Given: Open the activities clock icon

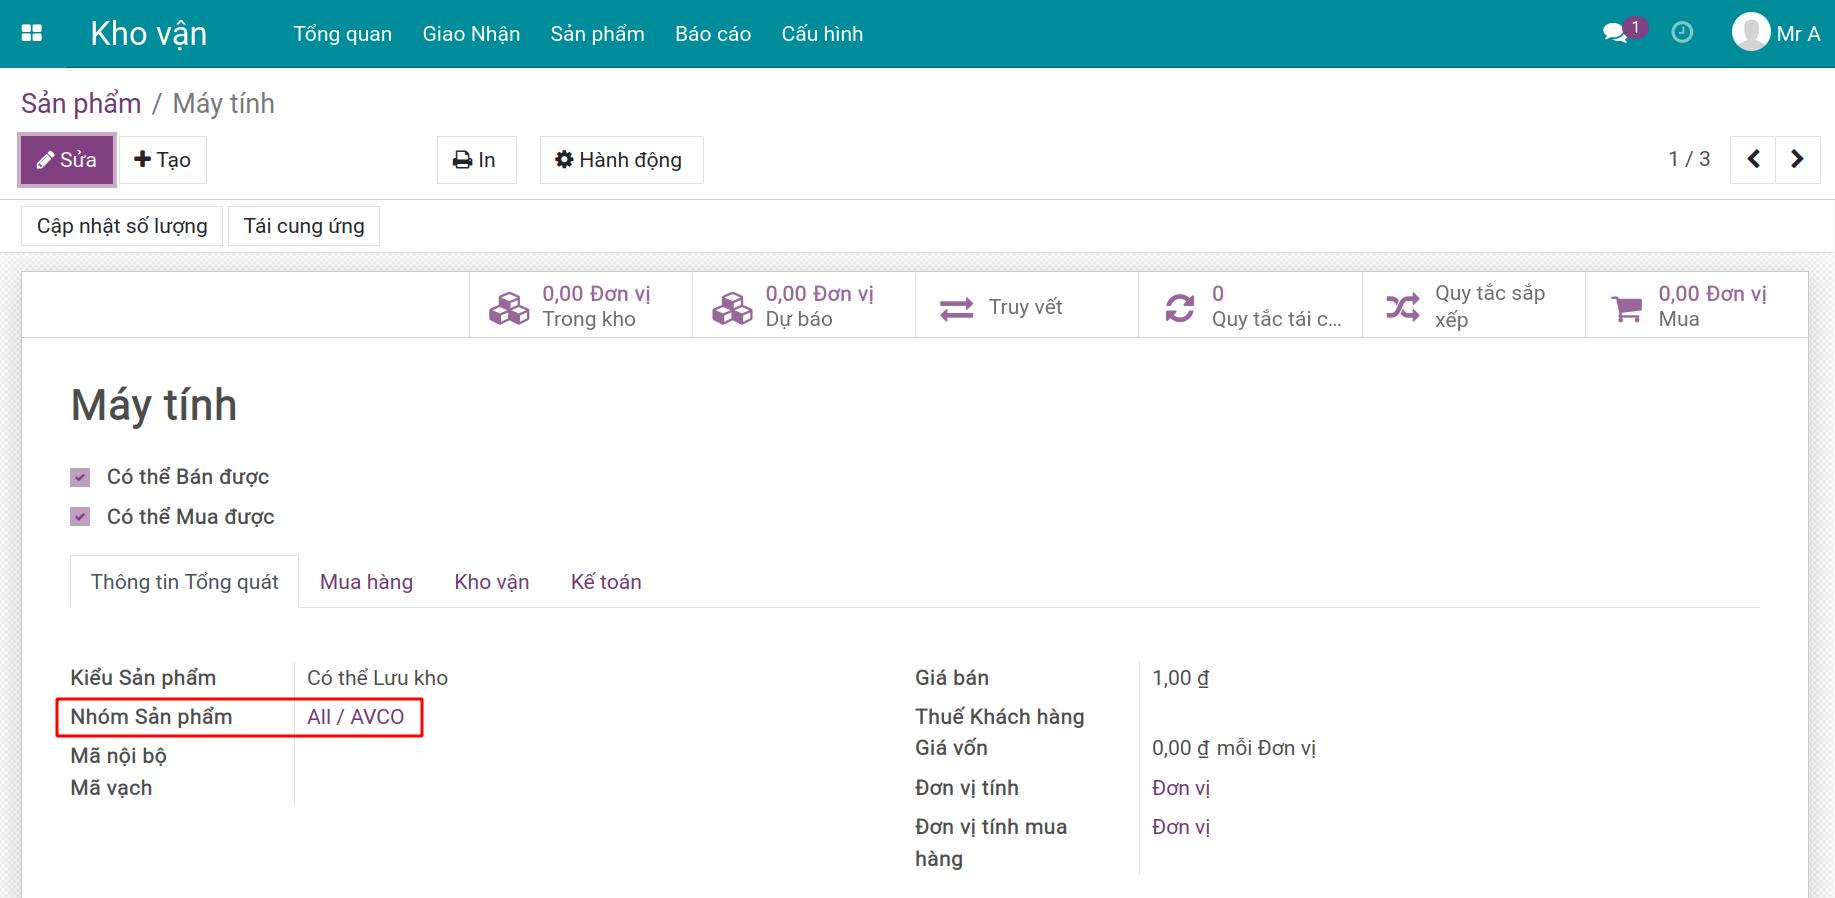Looking at the screenshot, I should click(1682, 33).
